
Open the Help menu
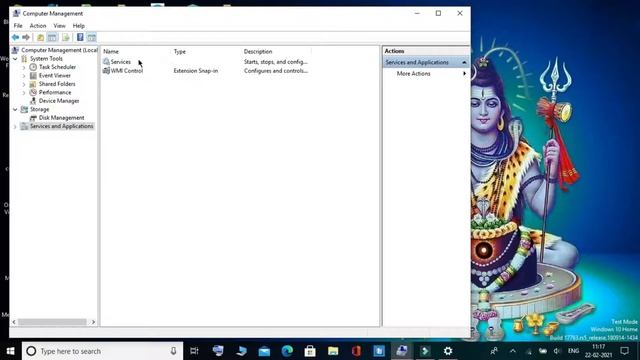click(79, 26)
